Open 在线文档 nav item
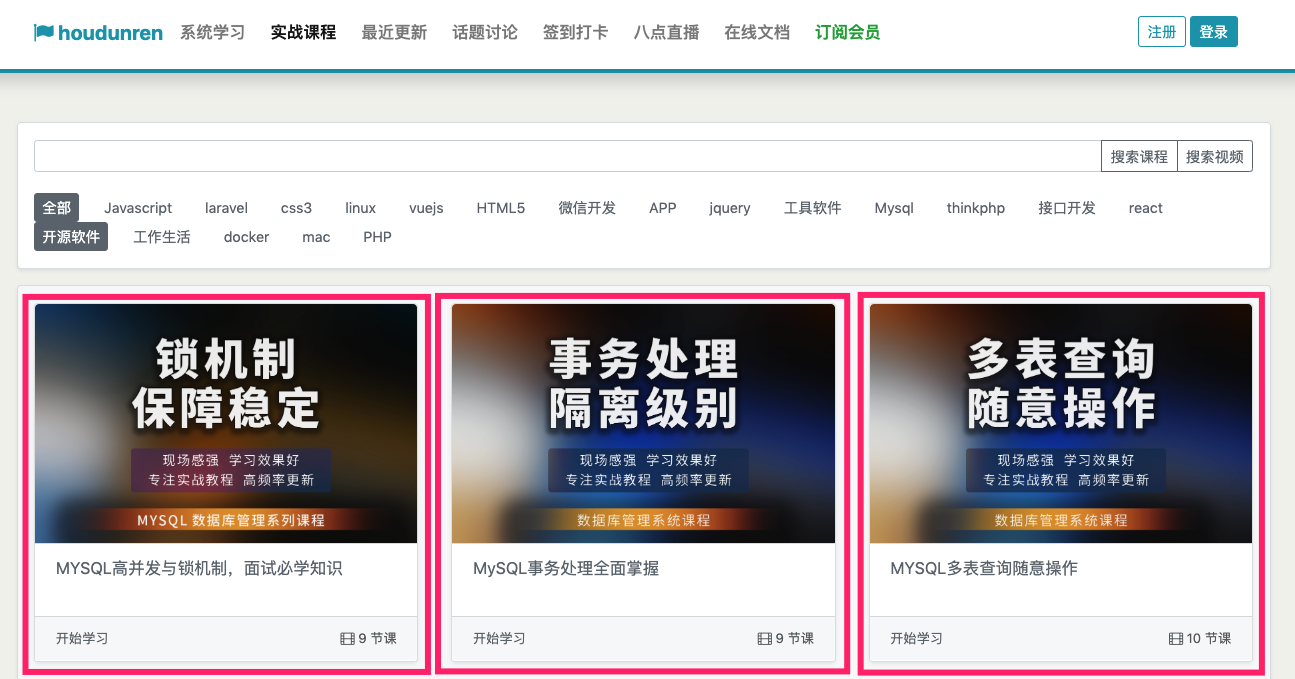 coord(757,32)
